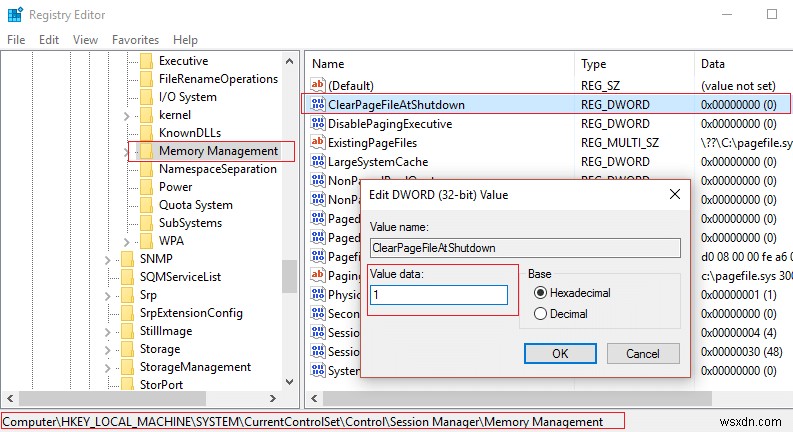
Task: Open the View menu
Action: tap(85, 39)
